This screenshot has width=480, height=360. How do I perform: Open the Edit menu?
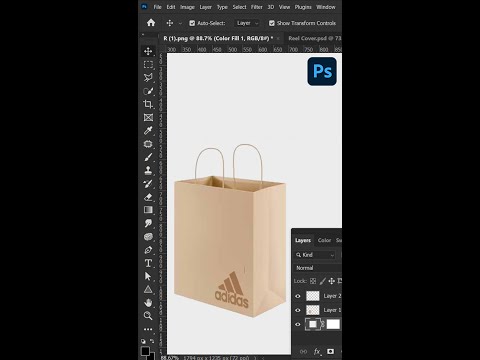(x=171, y=7)
